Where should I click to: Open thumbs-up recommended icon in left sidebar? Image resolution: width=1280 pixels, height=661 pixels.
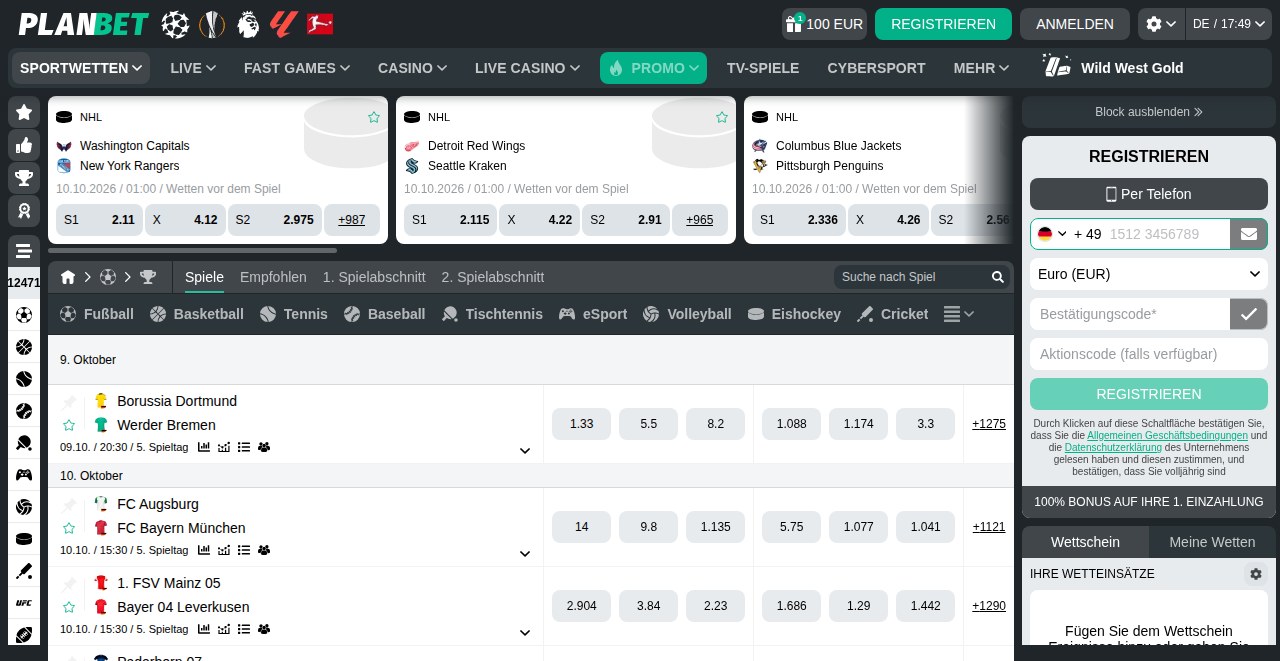tap(24, 145)
